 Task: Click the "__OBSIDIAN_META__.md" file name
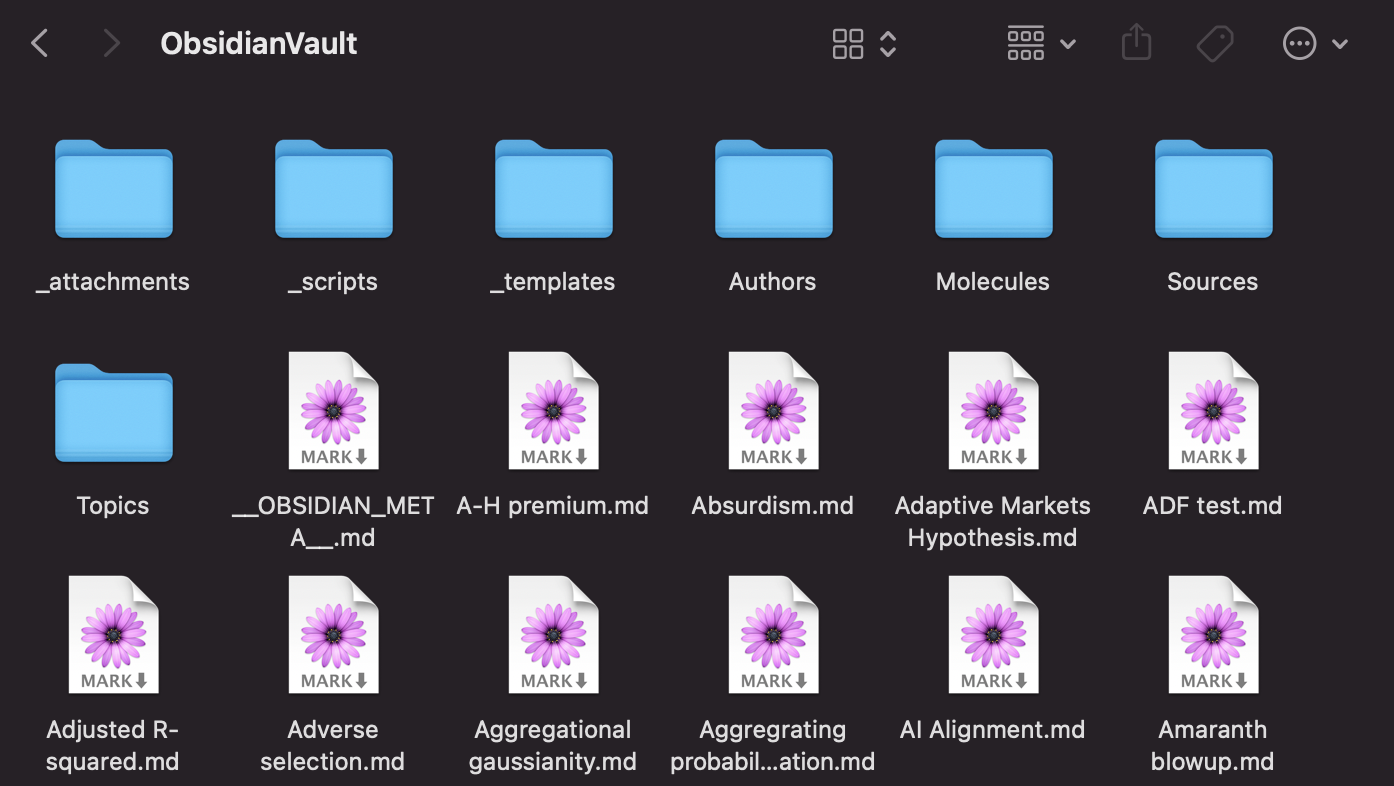pyautogui.click(x=333, y=521)
